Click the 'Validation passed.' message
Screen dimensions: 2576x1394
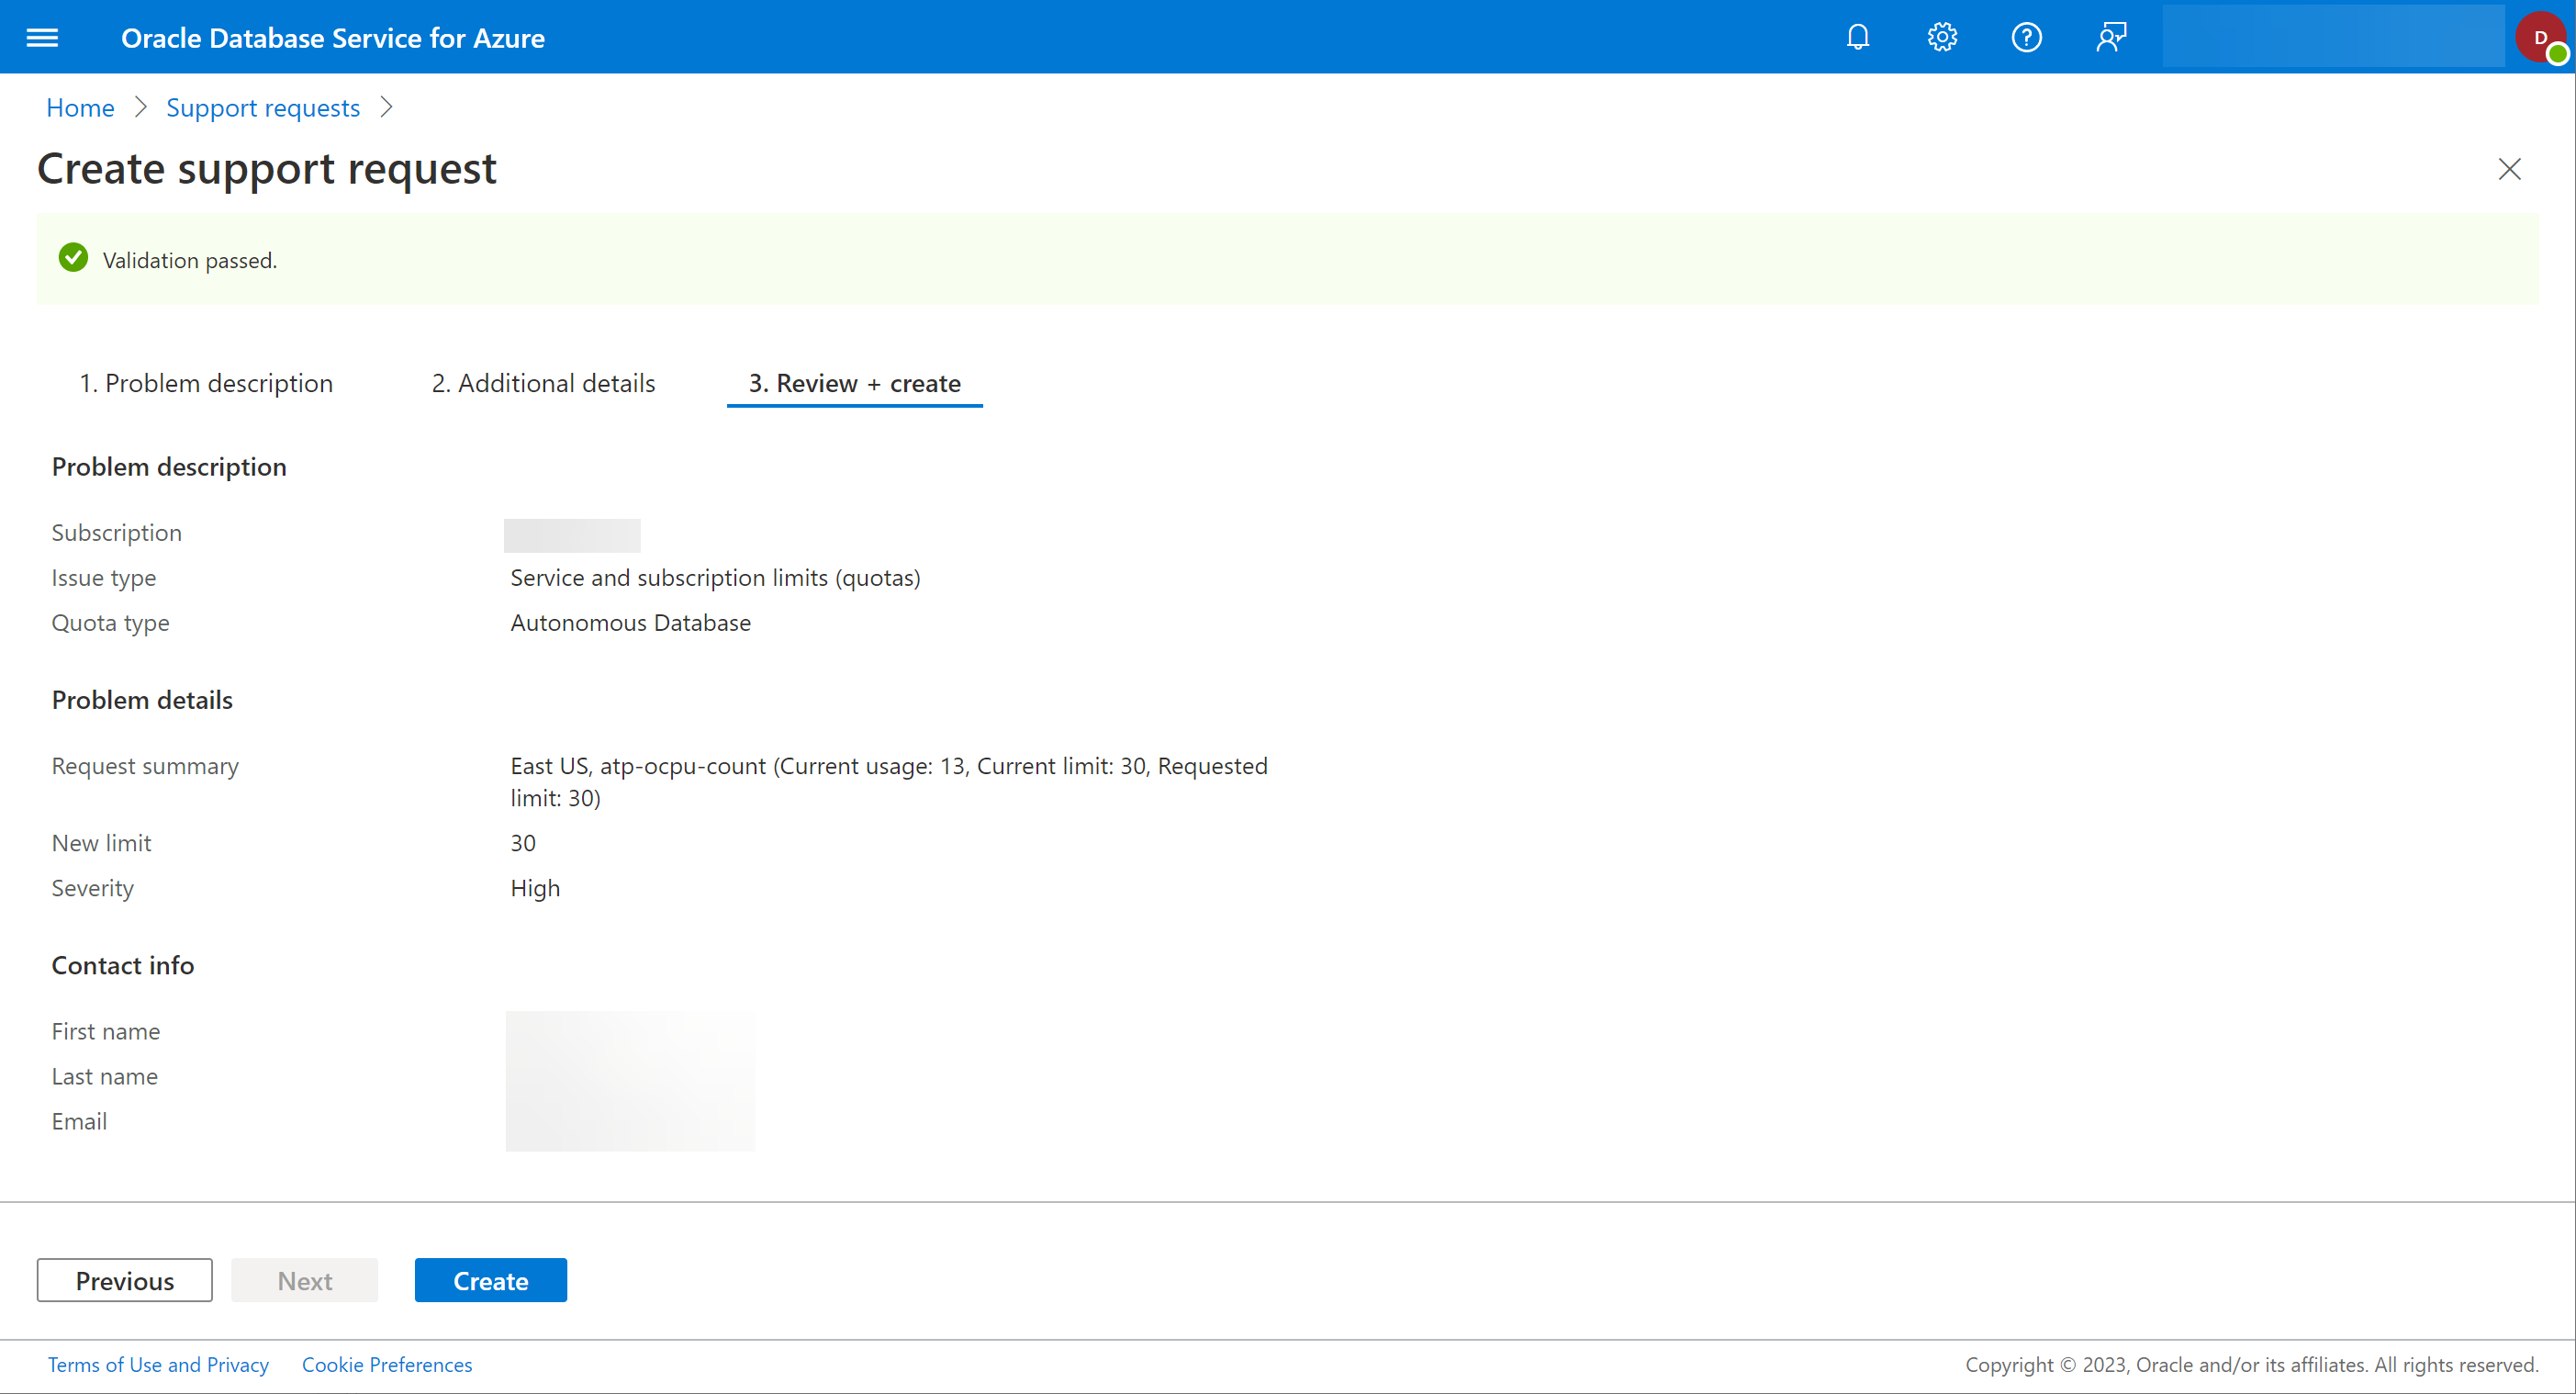coord(190,260)
